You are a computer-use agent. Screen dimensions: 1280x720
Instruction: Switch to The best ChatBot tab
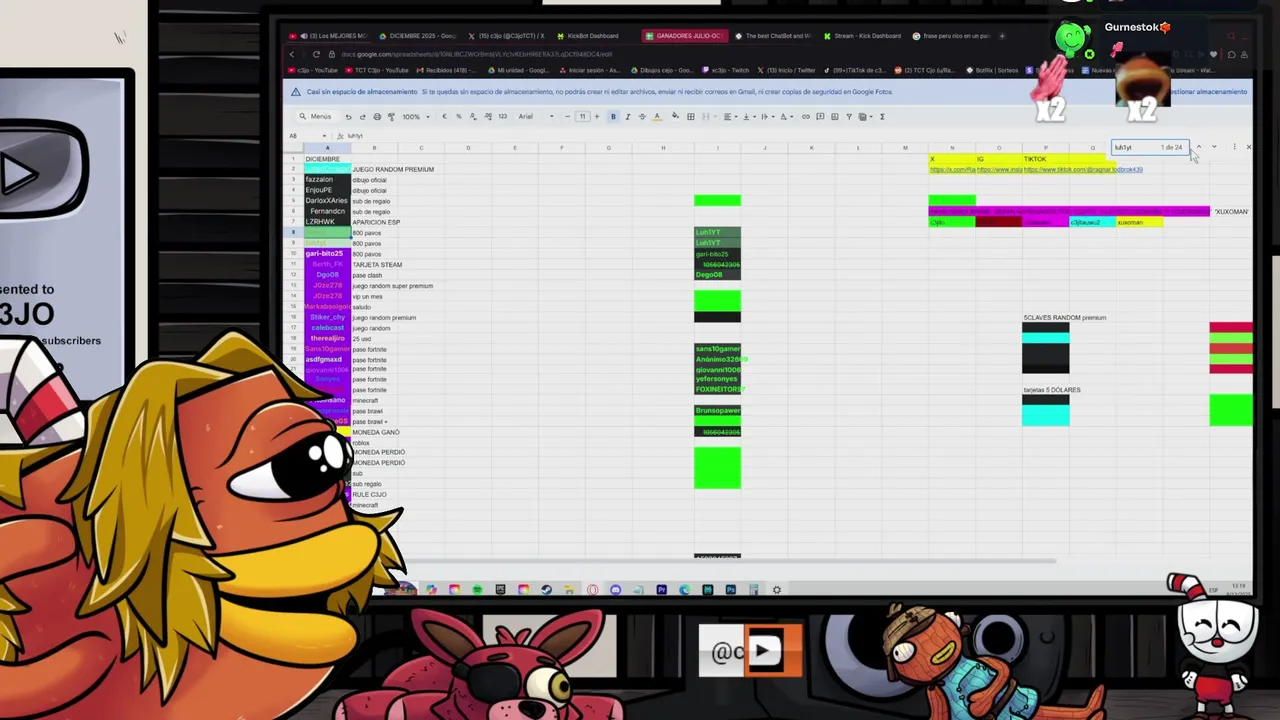772,36
